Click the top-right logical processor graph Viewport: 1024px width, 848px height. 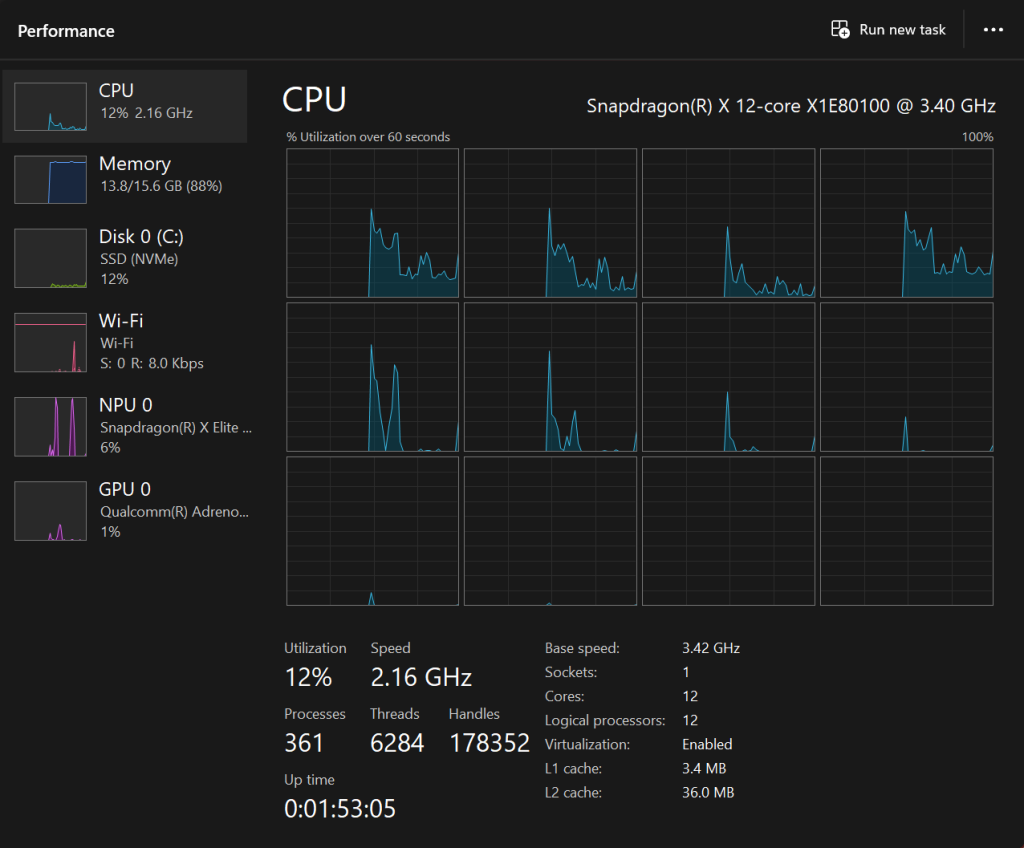click(x=906, y=223)
